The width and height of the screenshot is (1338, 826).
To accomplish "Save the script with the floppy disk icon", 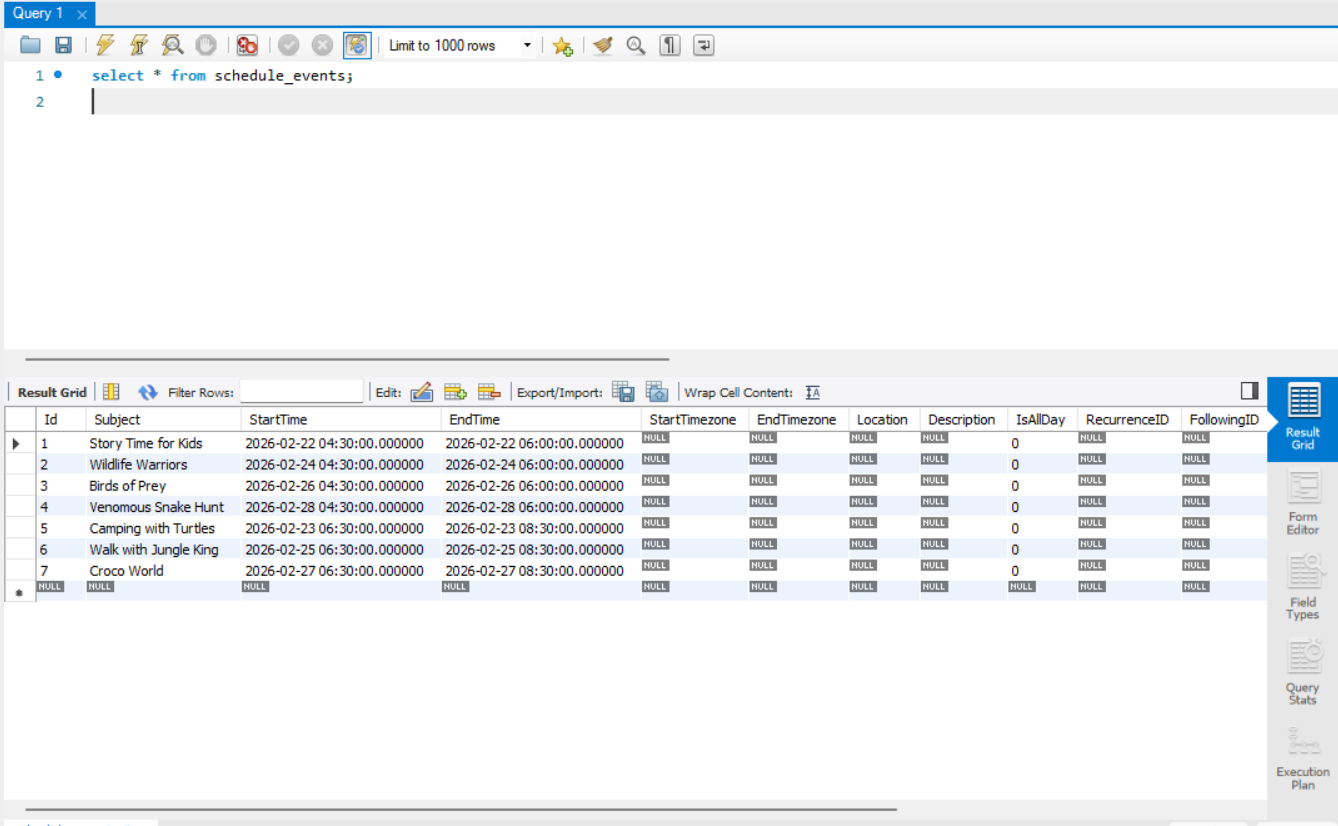I will coord(63,45).
